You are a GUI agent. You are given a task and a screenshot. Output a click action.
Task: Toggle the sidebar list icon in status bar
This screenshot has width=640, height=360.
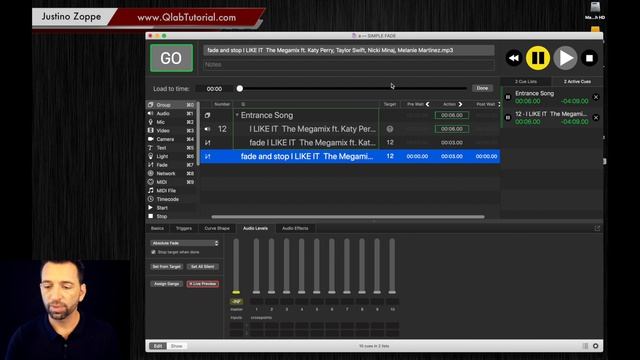tap(585, 346)
